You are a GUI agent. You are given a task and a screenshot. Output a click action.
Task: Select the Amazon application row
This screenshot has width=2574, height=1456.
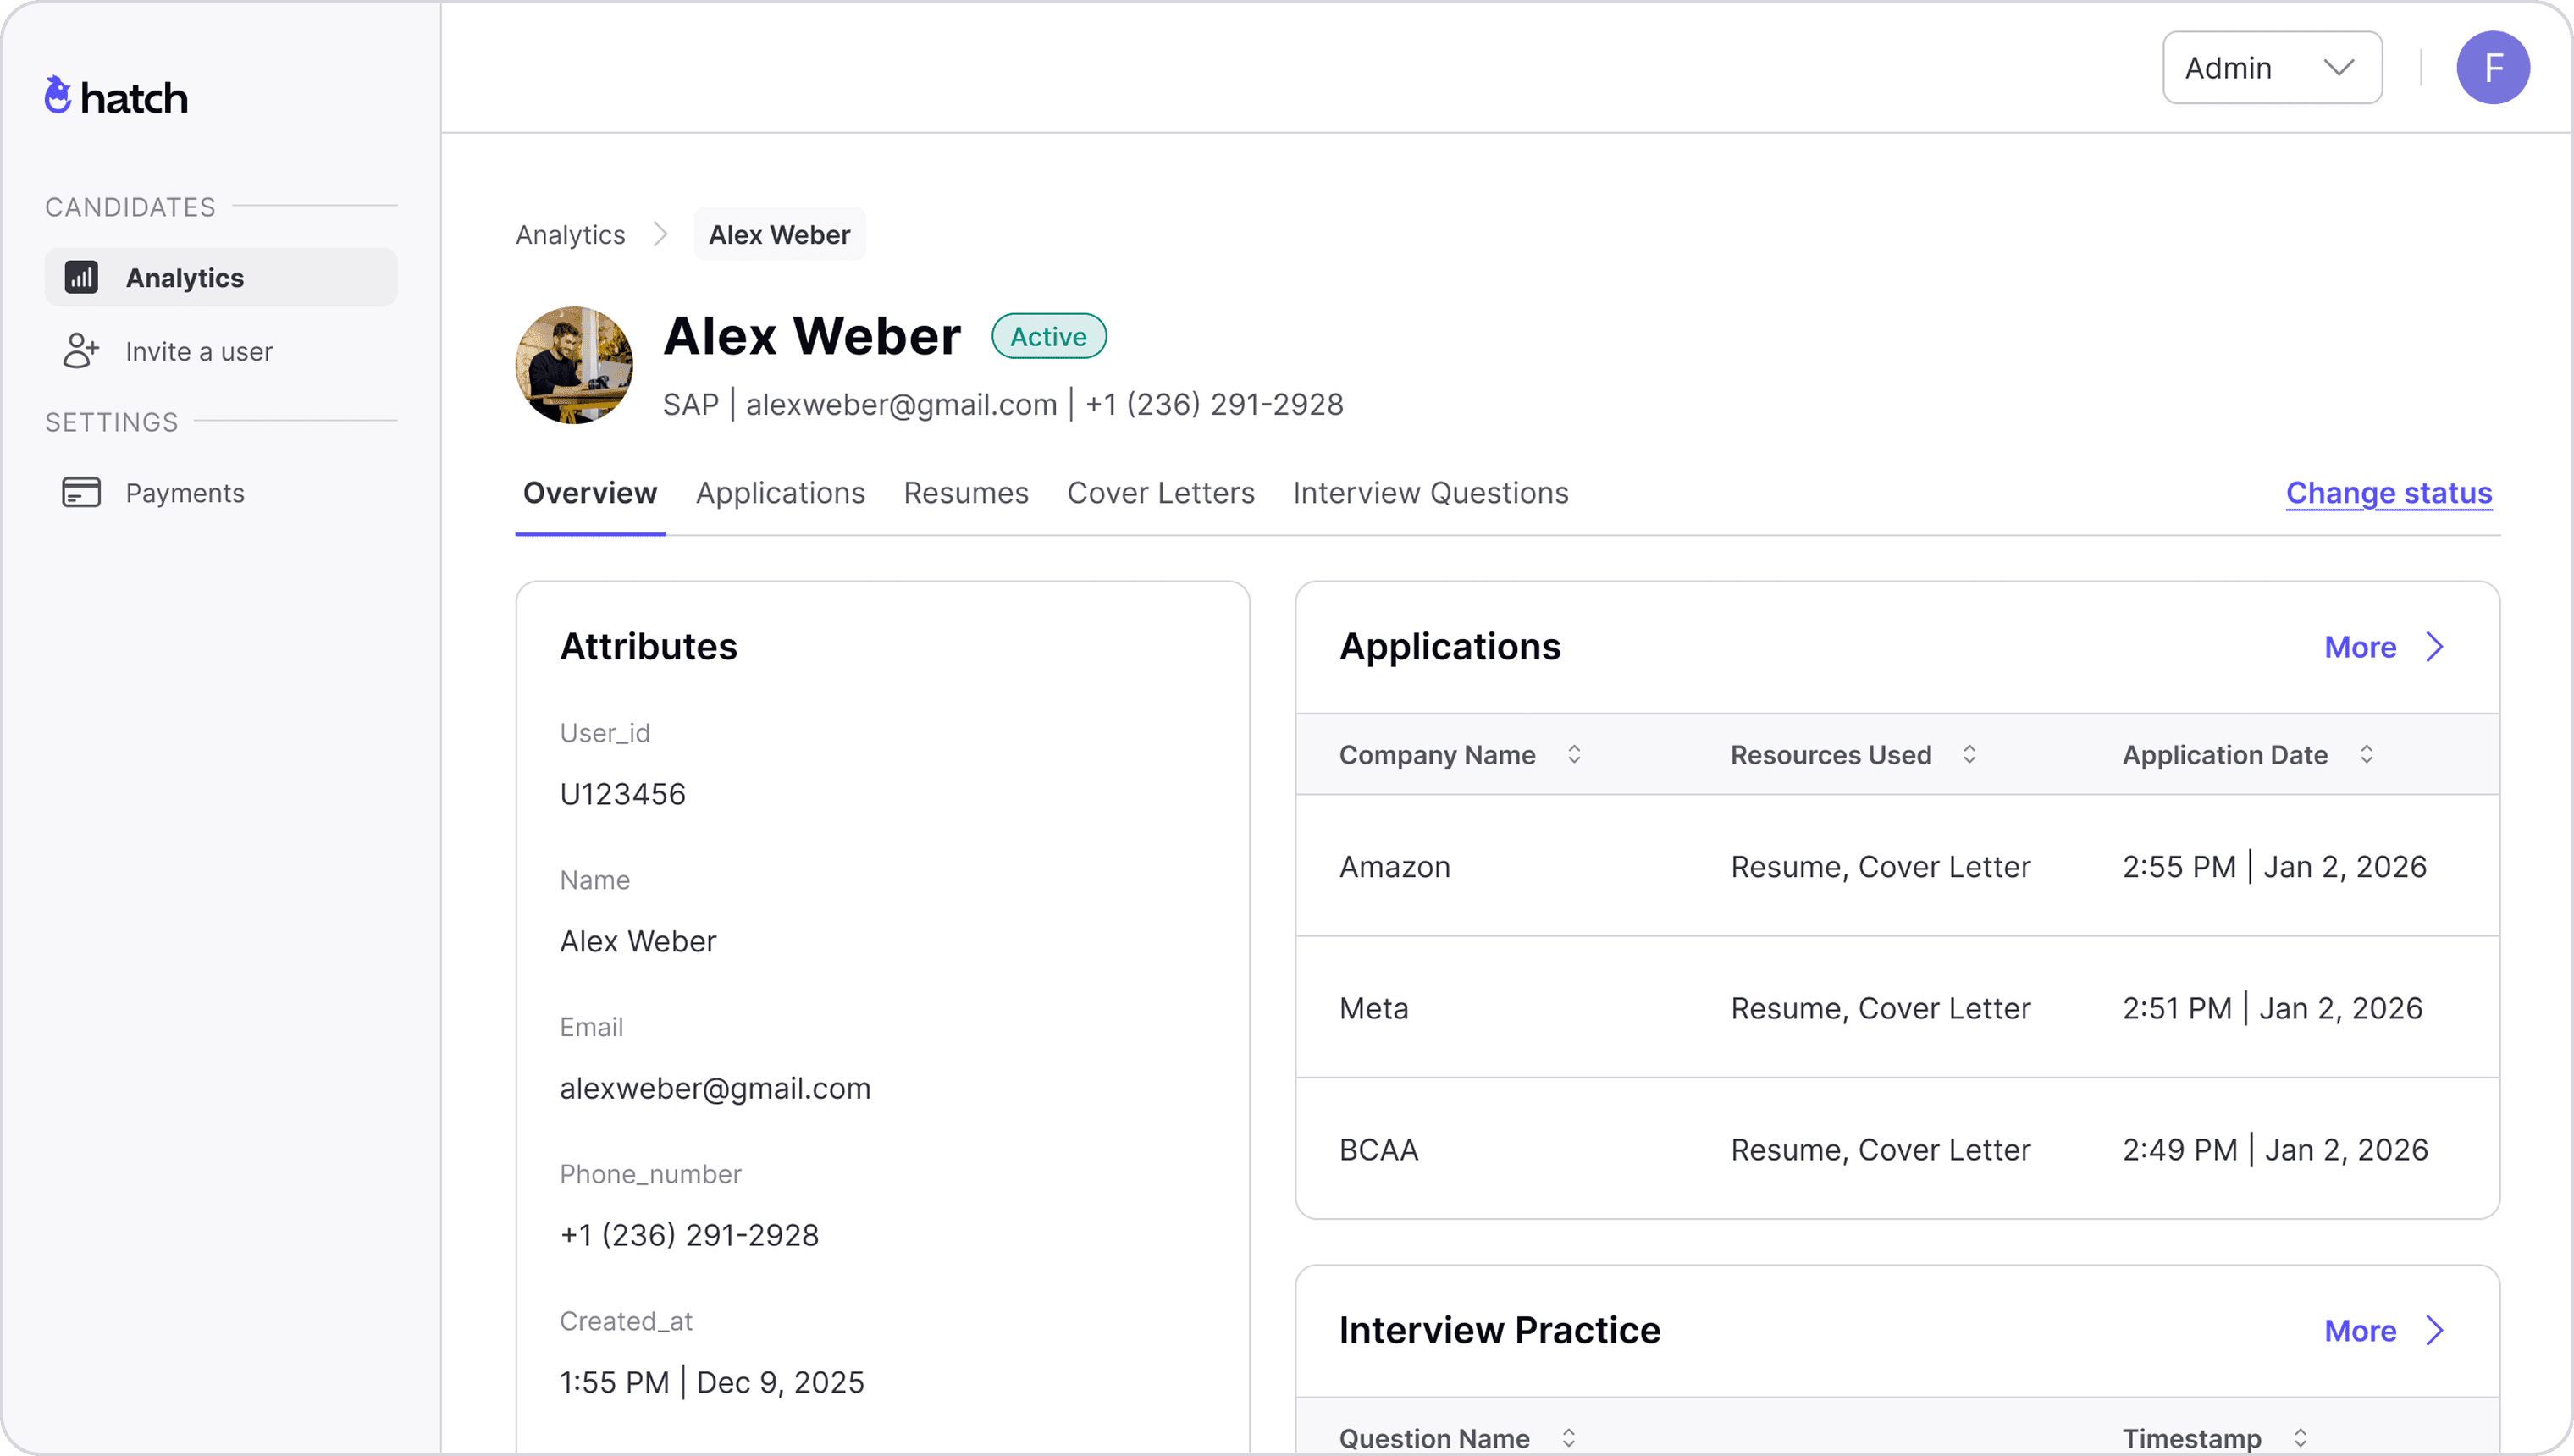point(1896,866)
